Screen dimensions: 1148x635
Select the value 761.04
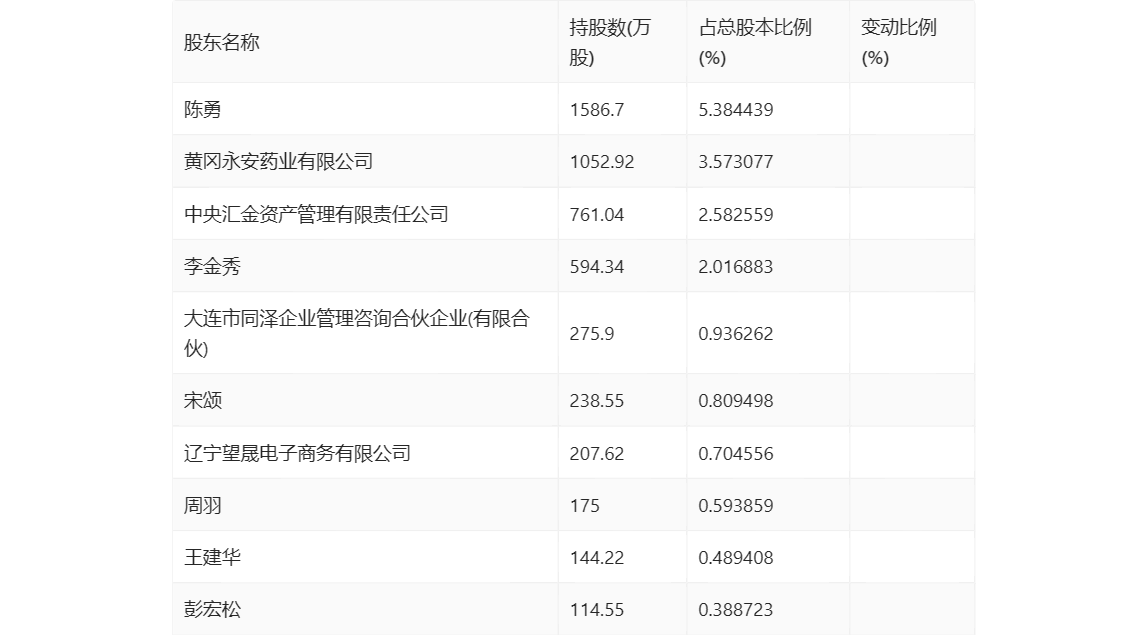point(597,215)
